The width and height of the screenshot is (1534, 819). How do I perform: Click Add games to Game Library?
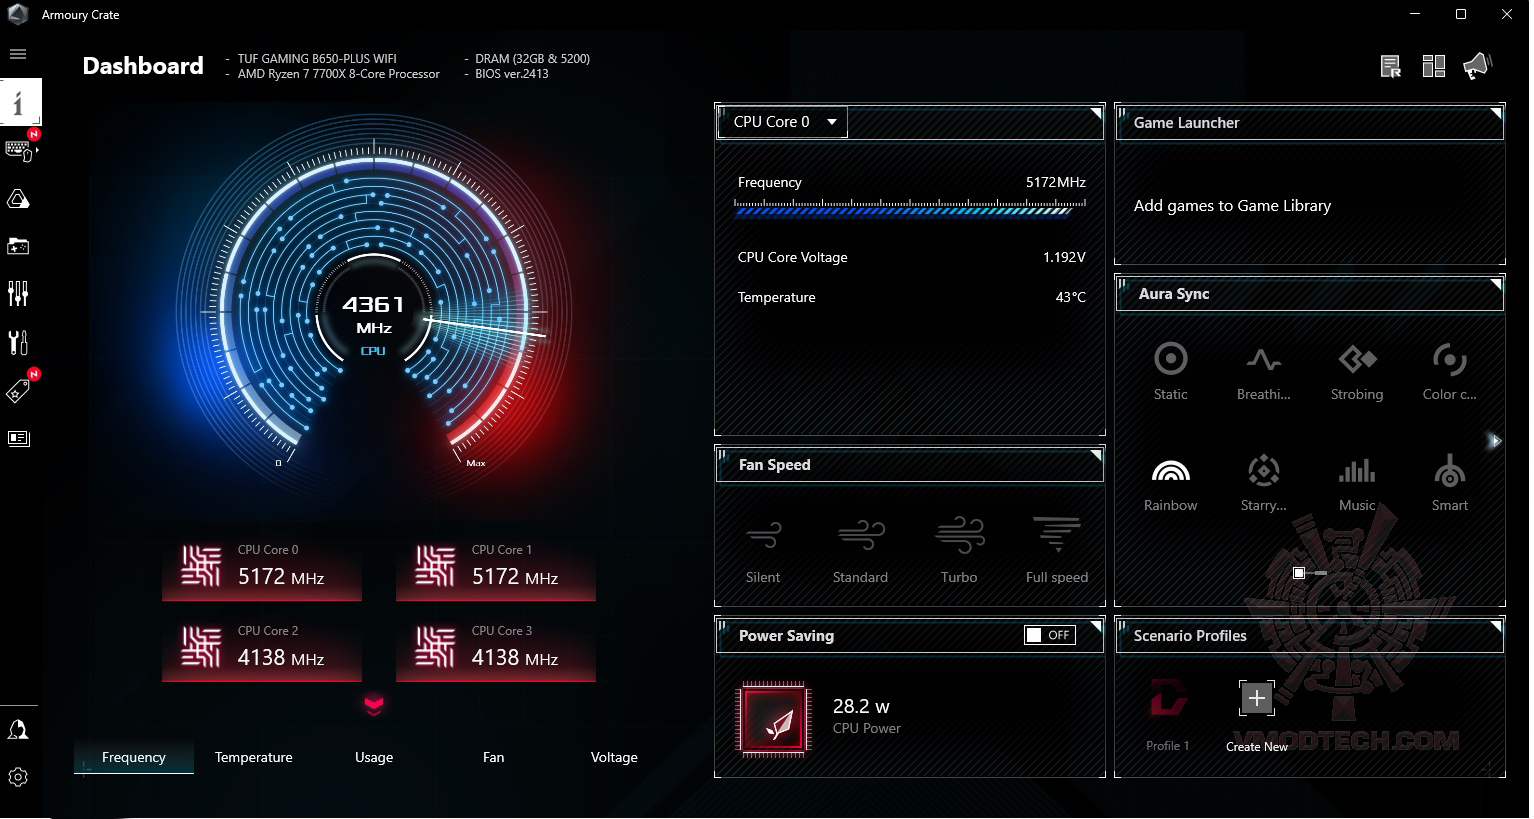pyautogui.click(x=1232, y=206)
